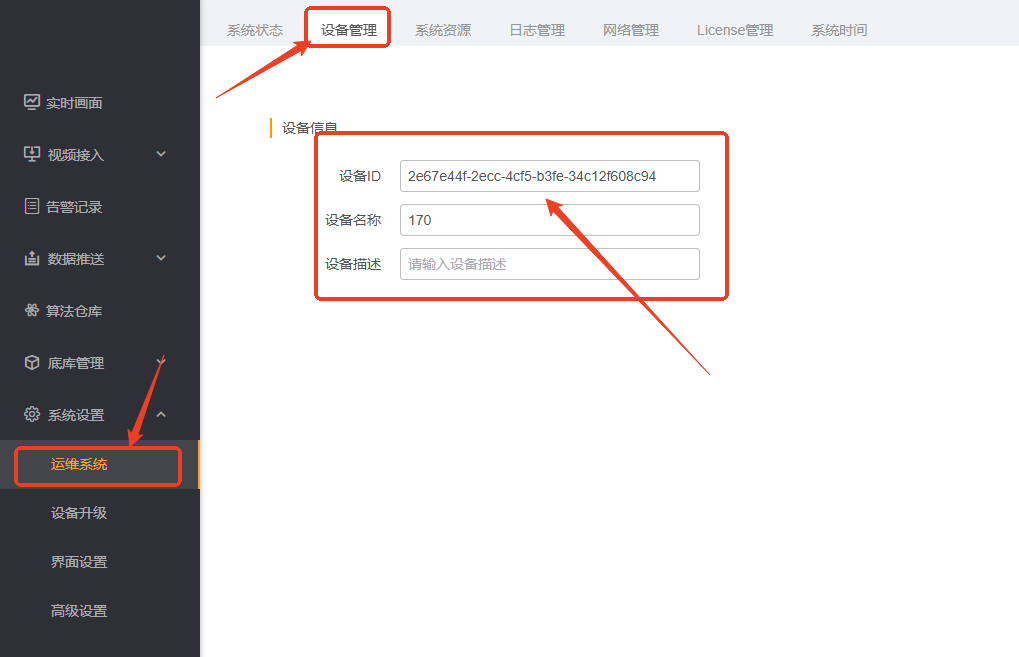Open the 界面设置 submenu item
The image size is (1019, 657).
[79, 561]
